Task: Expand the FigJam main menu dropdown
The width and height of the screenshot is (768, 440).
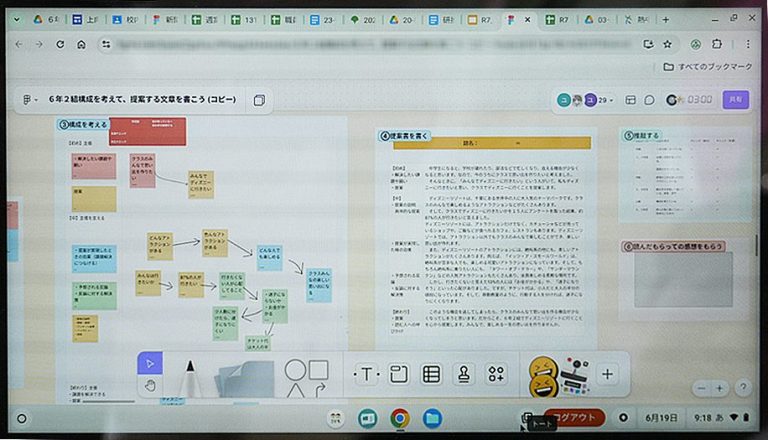Action: click(31, 100)
